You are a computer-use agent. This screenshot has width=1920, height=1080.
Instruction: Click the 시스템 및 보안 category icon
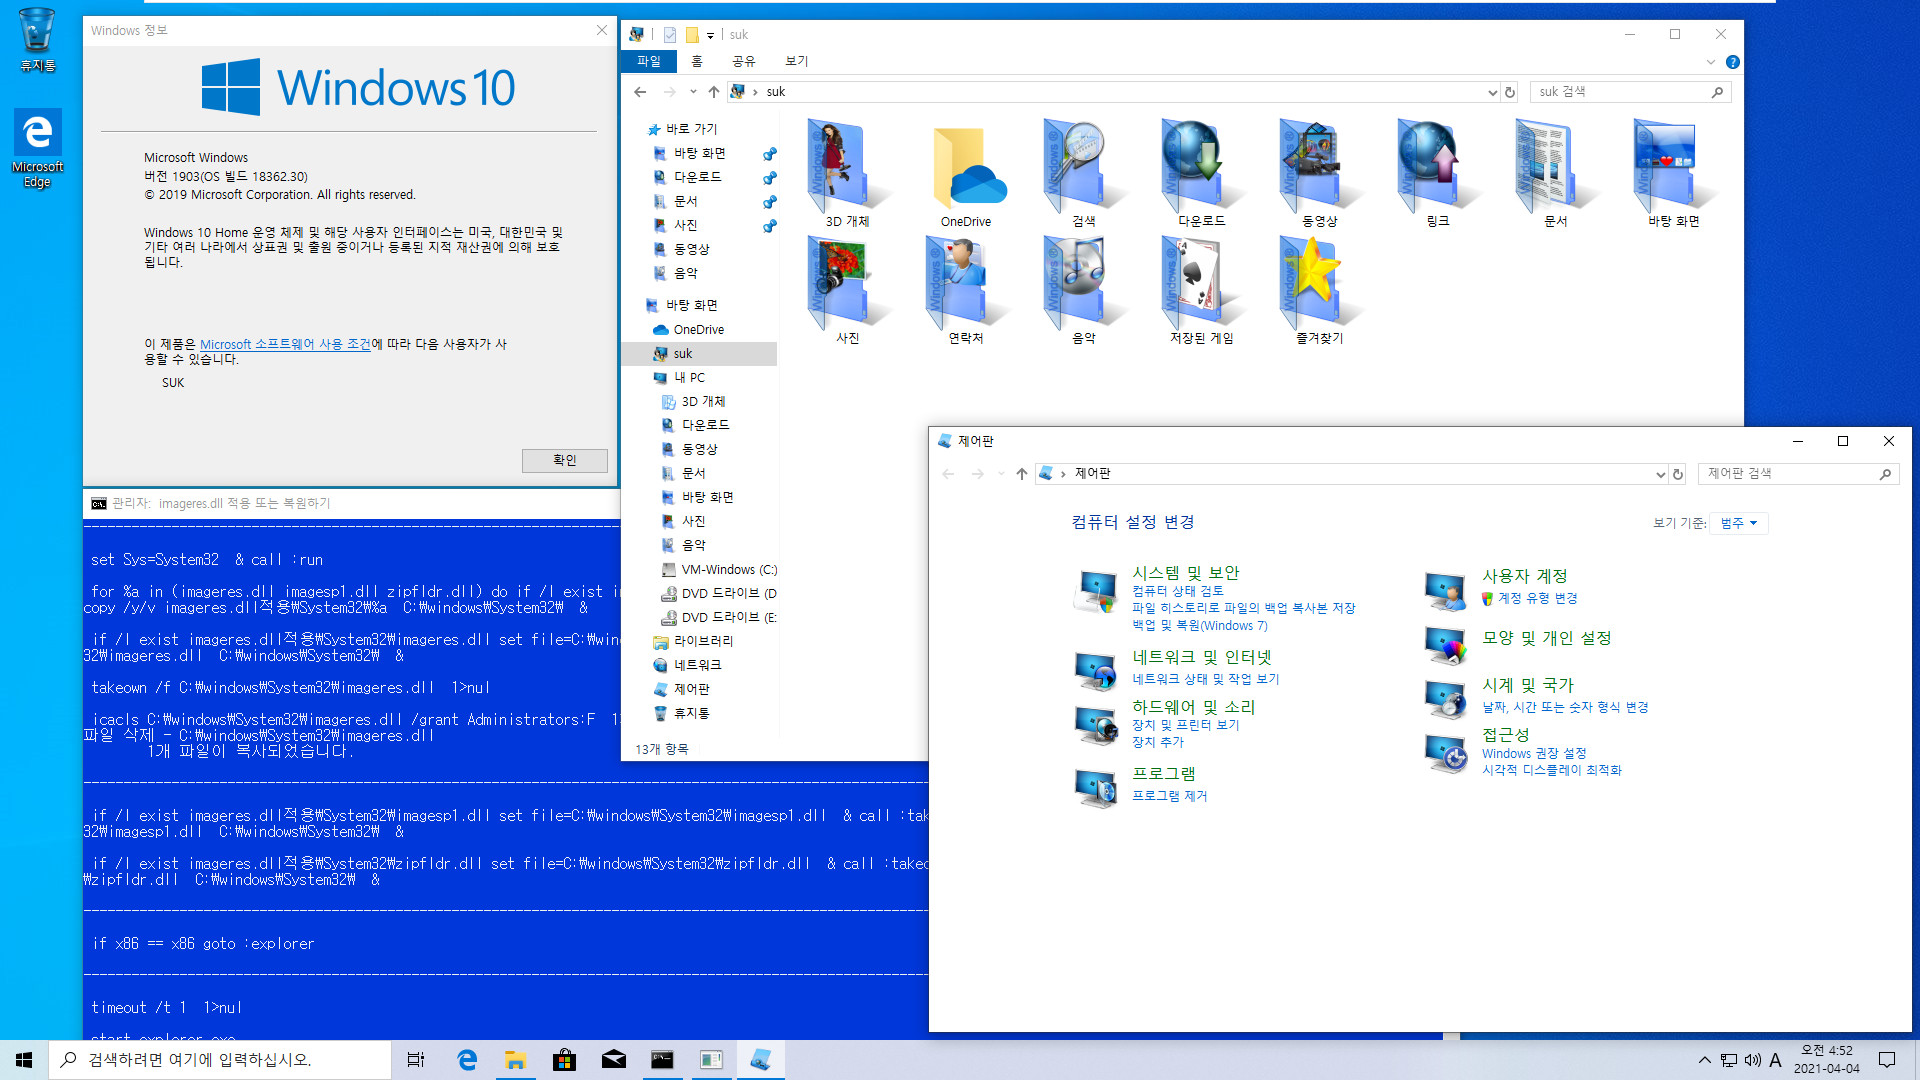click(x=1095, y=591)
